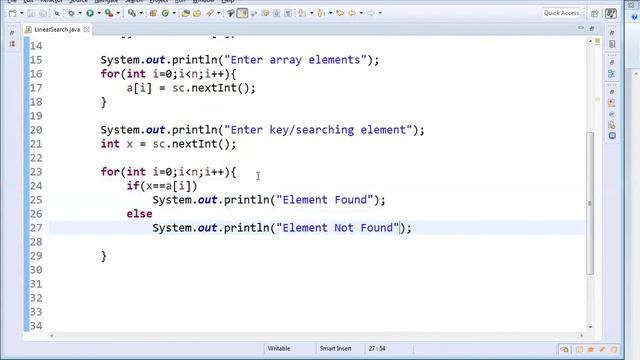
Task: Click "a[i] = sc.nextInt();" on line 17
Action: click(x=191, y=88)
